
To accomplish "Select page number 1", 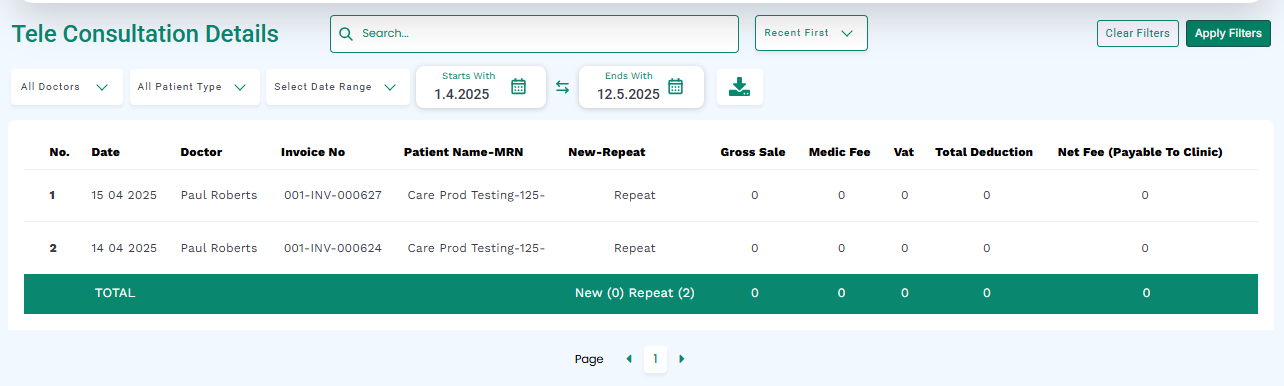I will point(655,359).
